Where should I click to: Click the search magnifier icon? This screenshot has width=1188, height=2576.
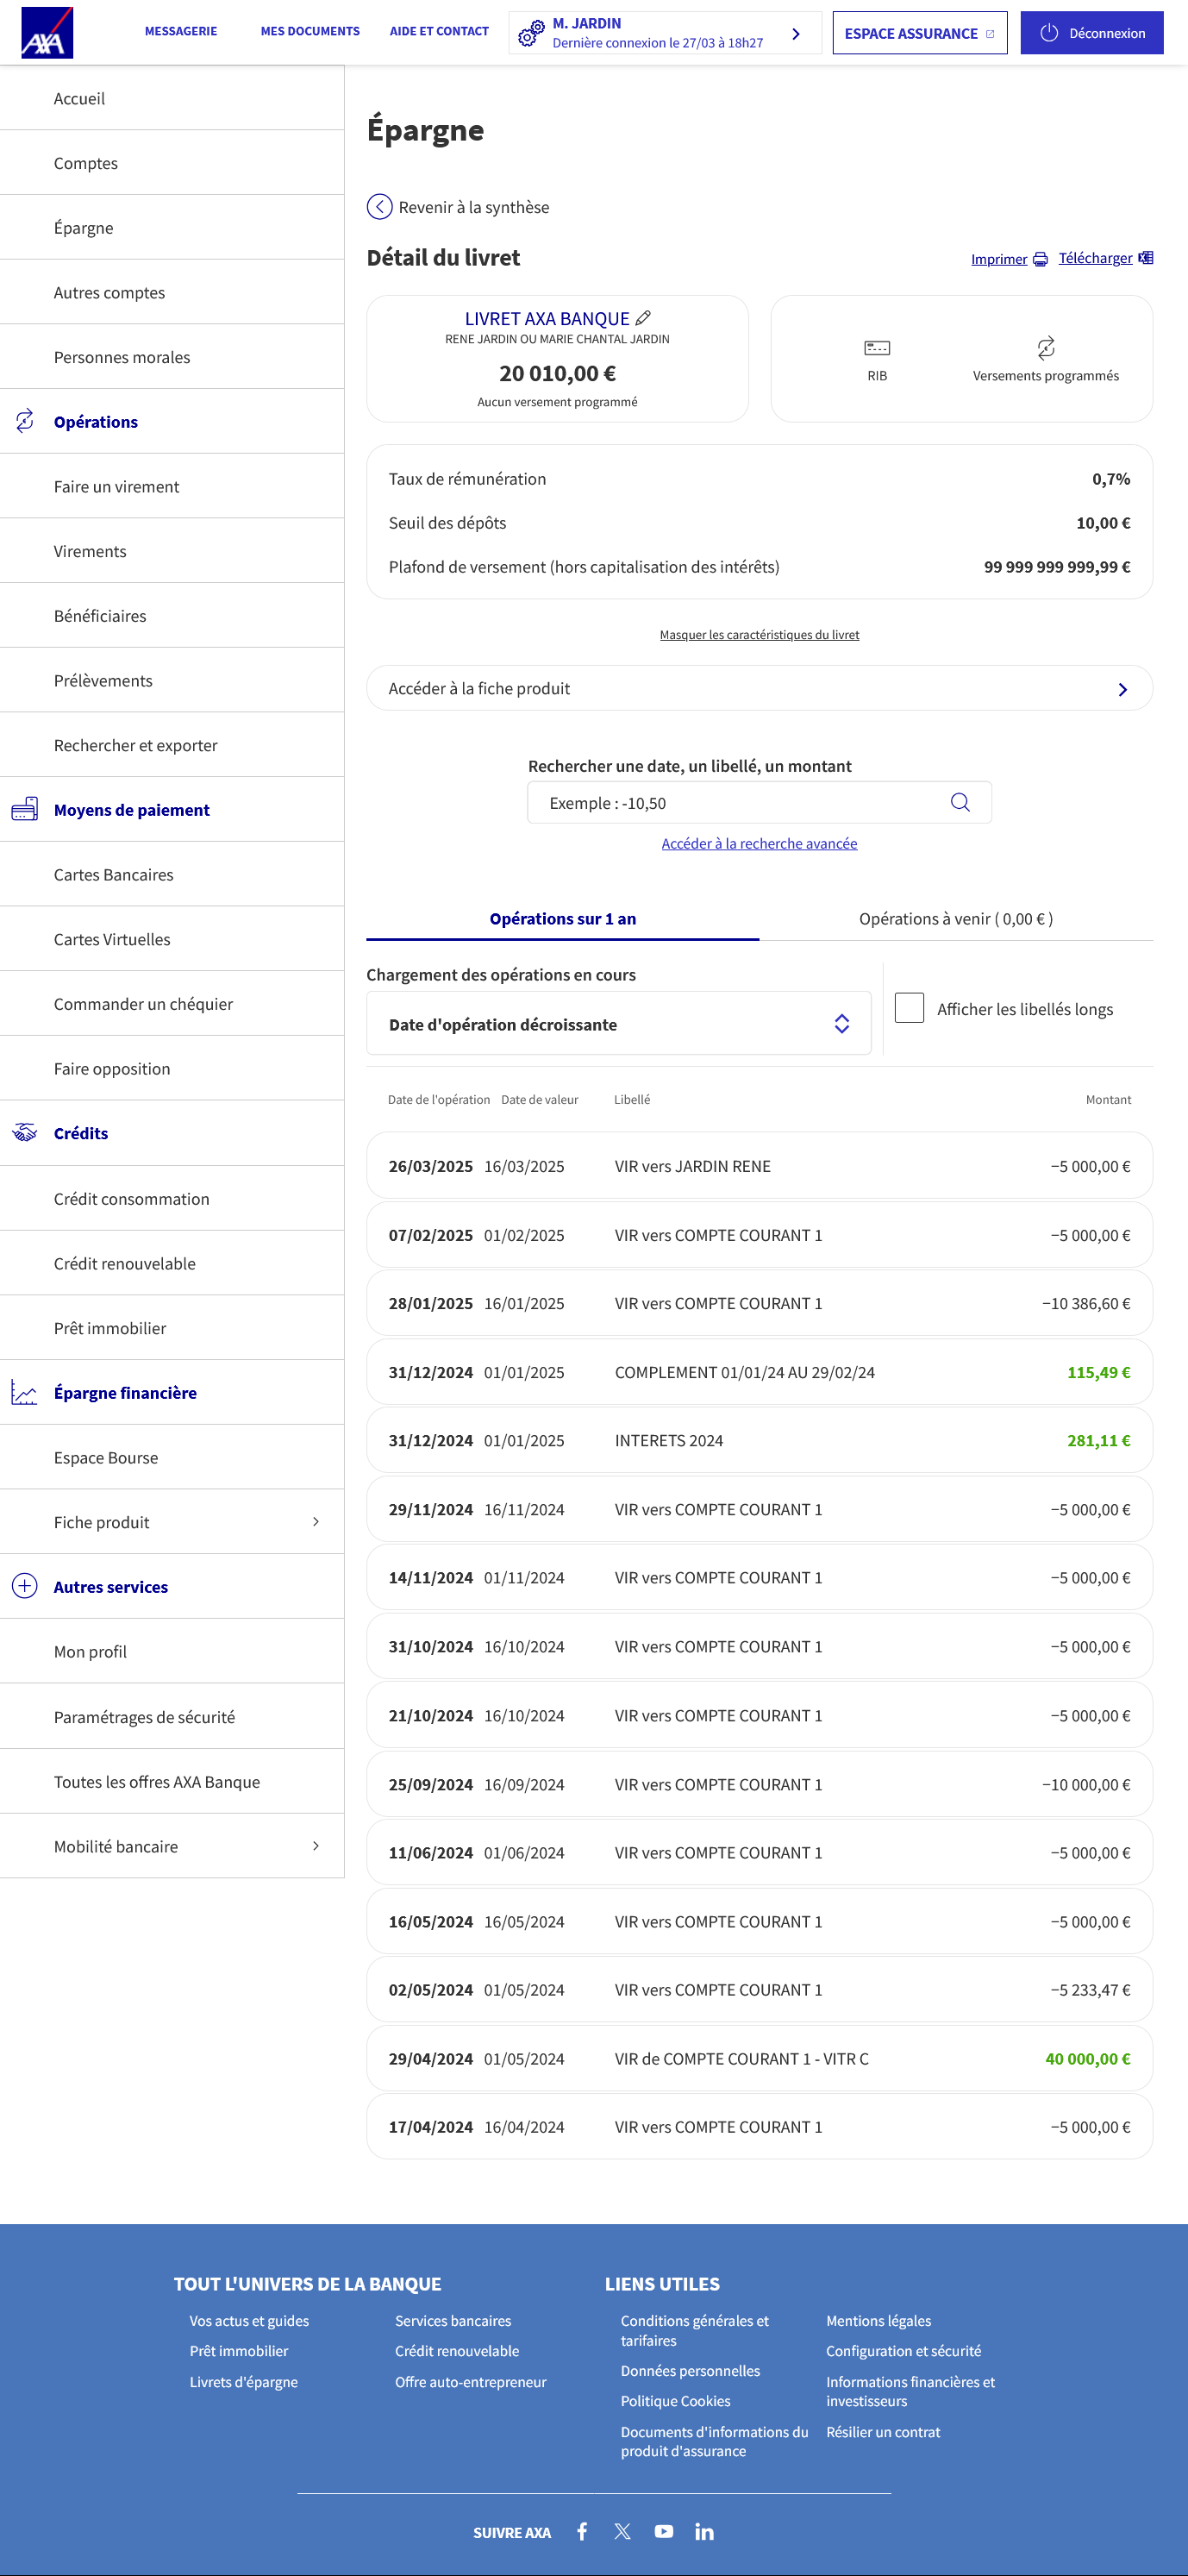tap(960, 802)
